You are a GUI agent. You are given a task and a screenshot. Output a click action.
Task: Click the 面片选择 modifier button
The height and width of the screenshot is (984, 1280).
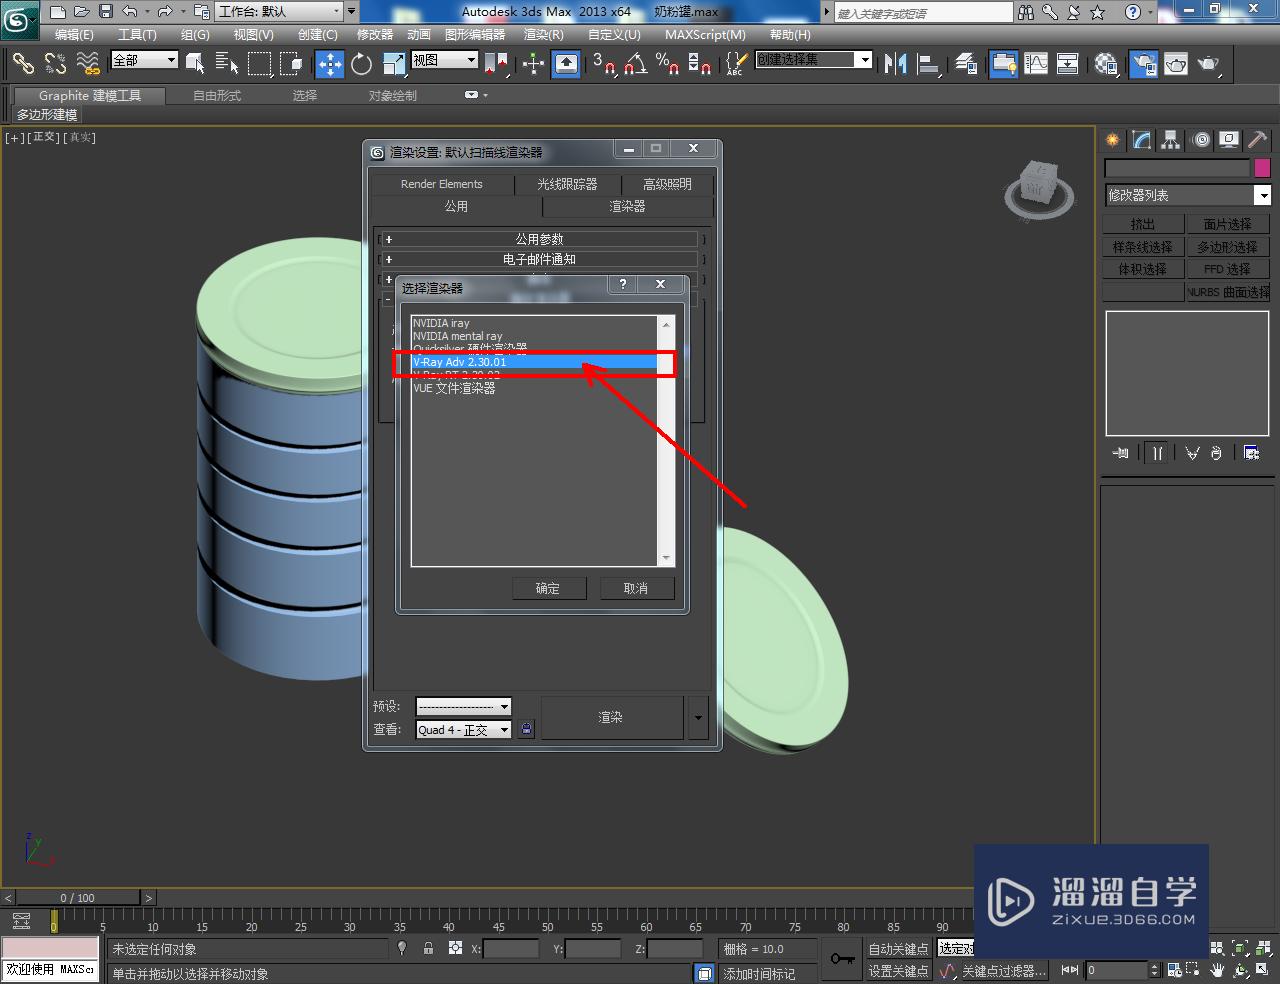click(1227, 224)
